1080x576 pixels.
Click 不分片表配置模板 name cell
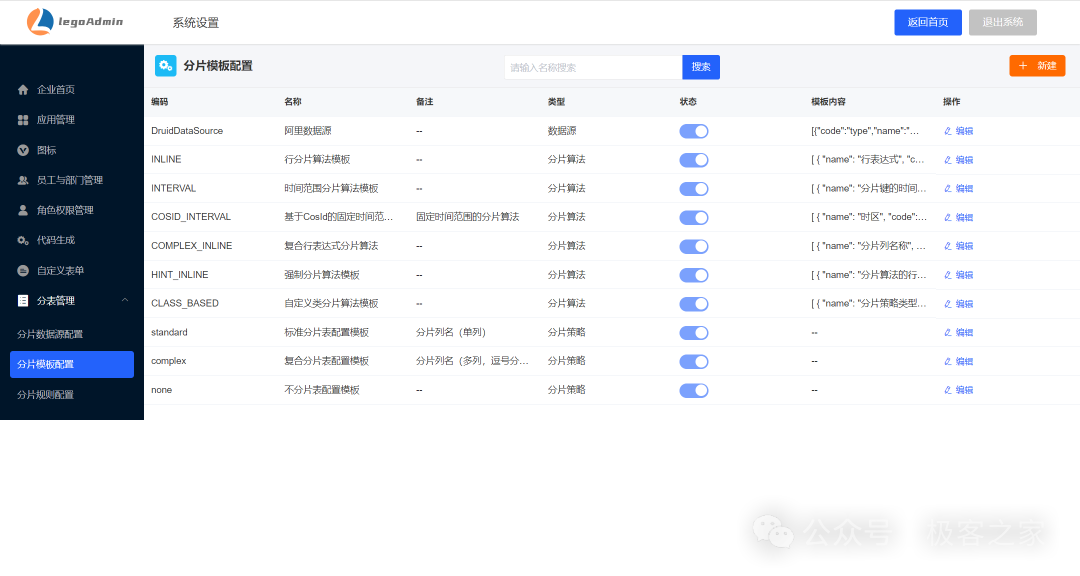click(x=322, y=390)
